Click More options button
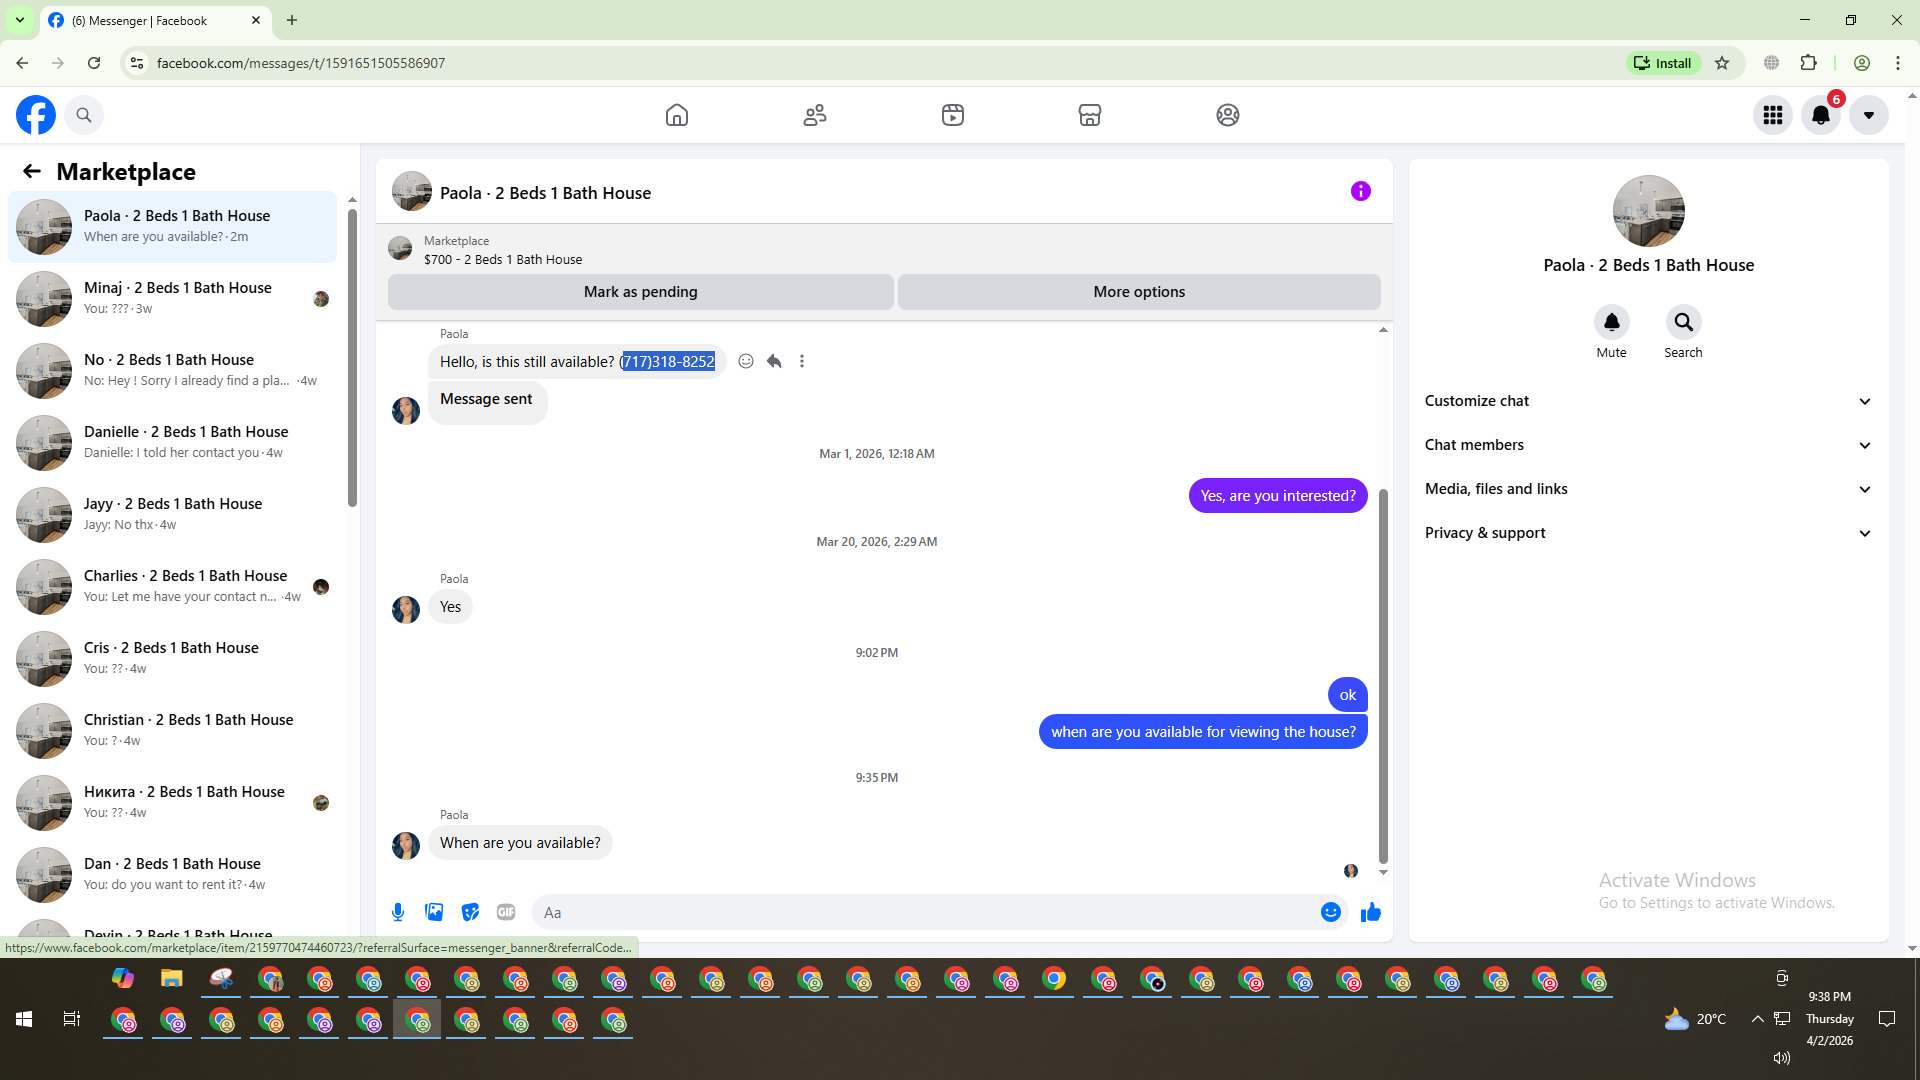The height and width of the screenshot is (1080, 1920). point(1139,292)
